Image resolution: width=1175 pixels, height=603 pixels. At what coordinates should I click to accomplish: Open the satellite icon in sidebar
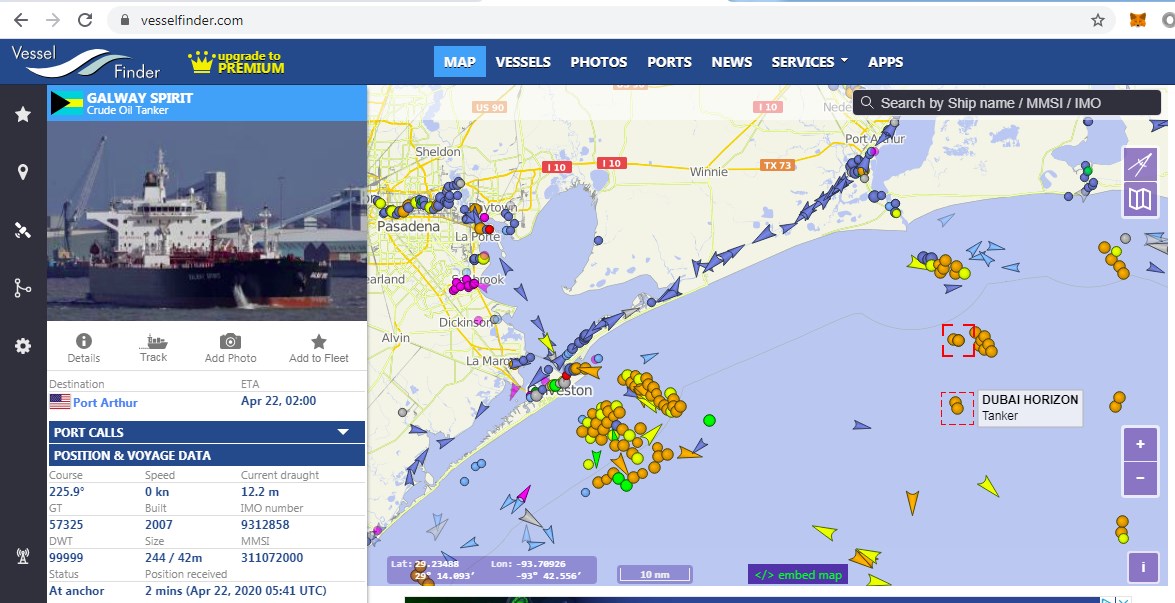click(x=23, y=230)
